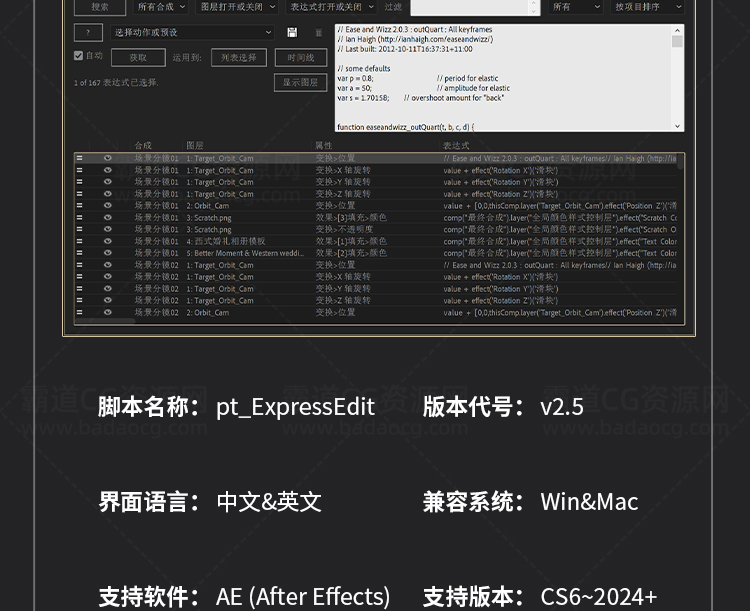750x611 pixels.
Task: Toggle eye icon on 场景分镜01 Target_Orbit_Cam 变换>位置 row
Action: pos(108,158)
